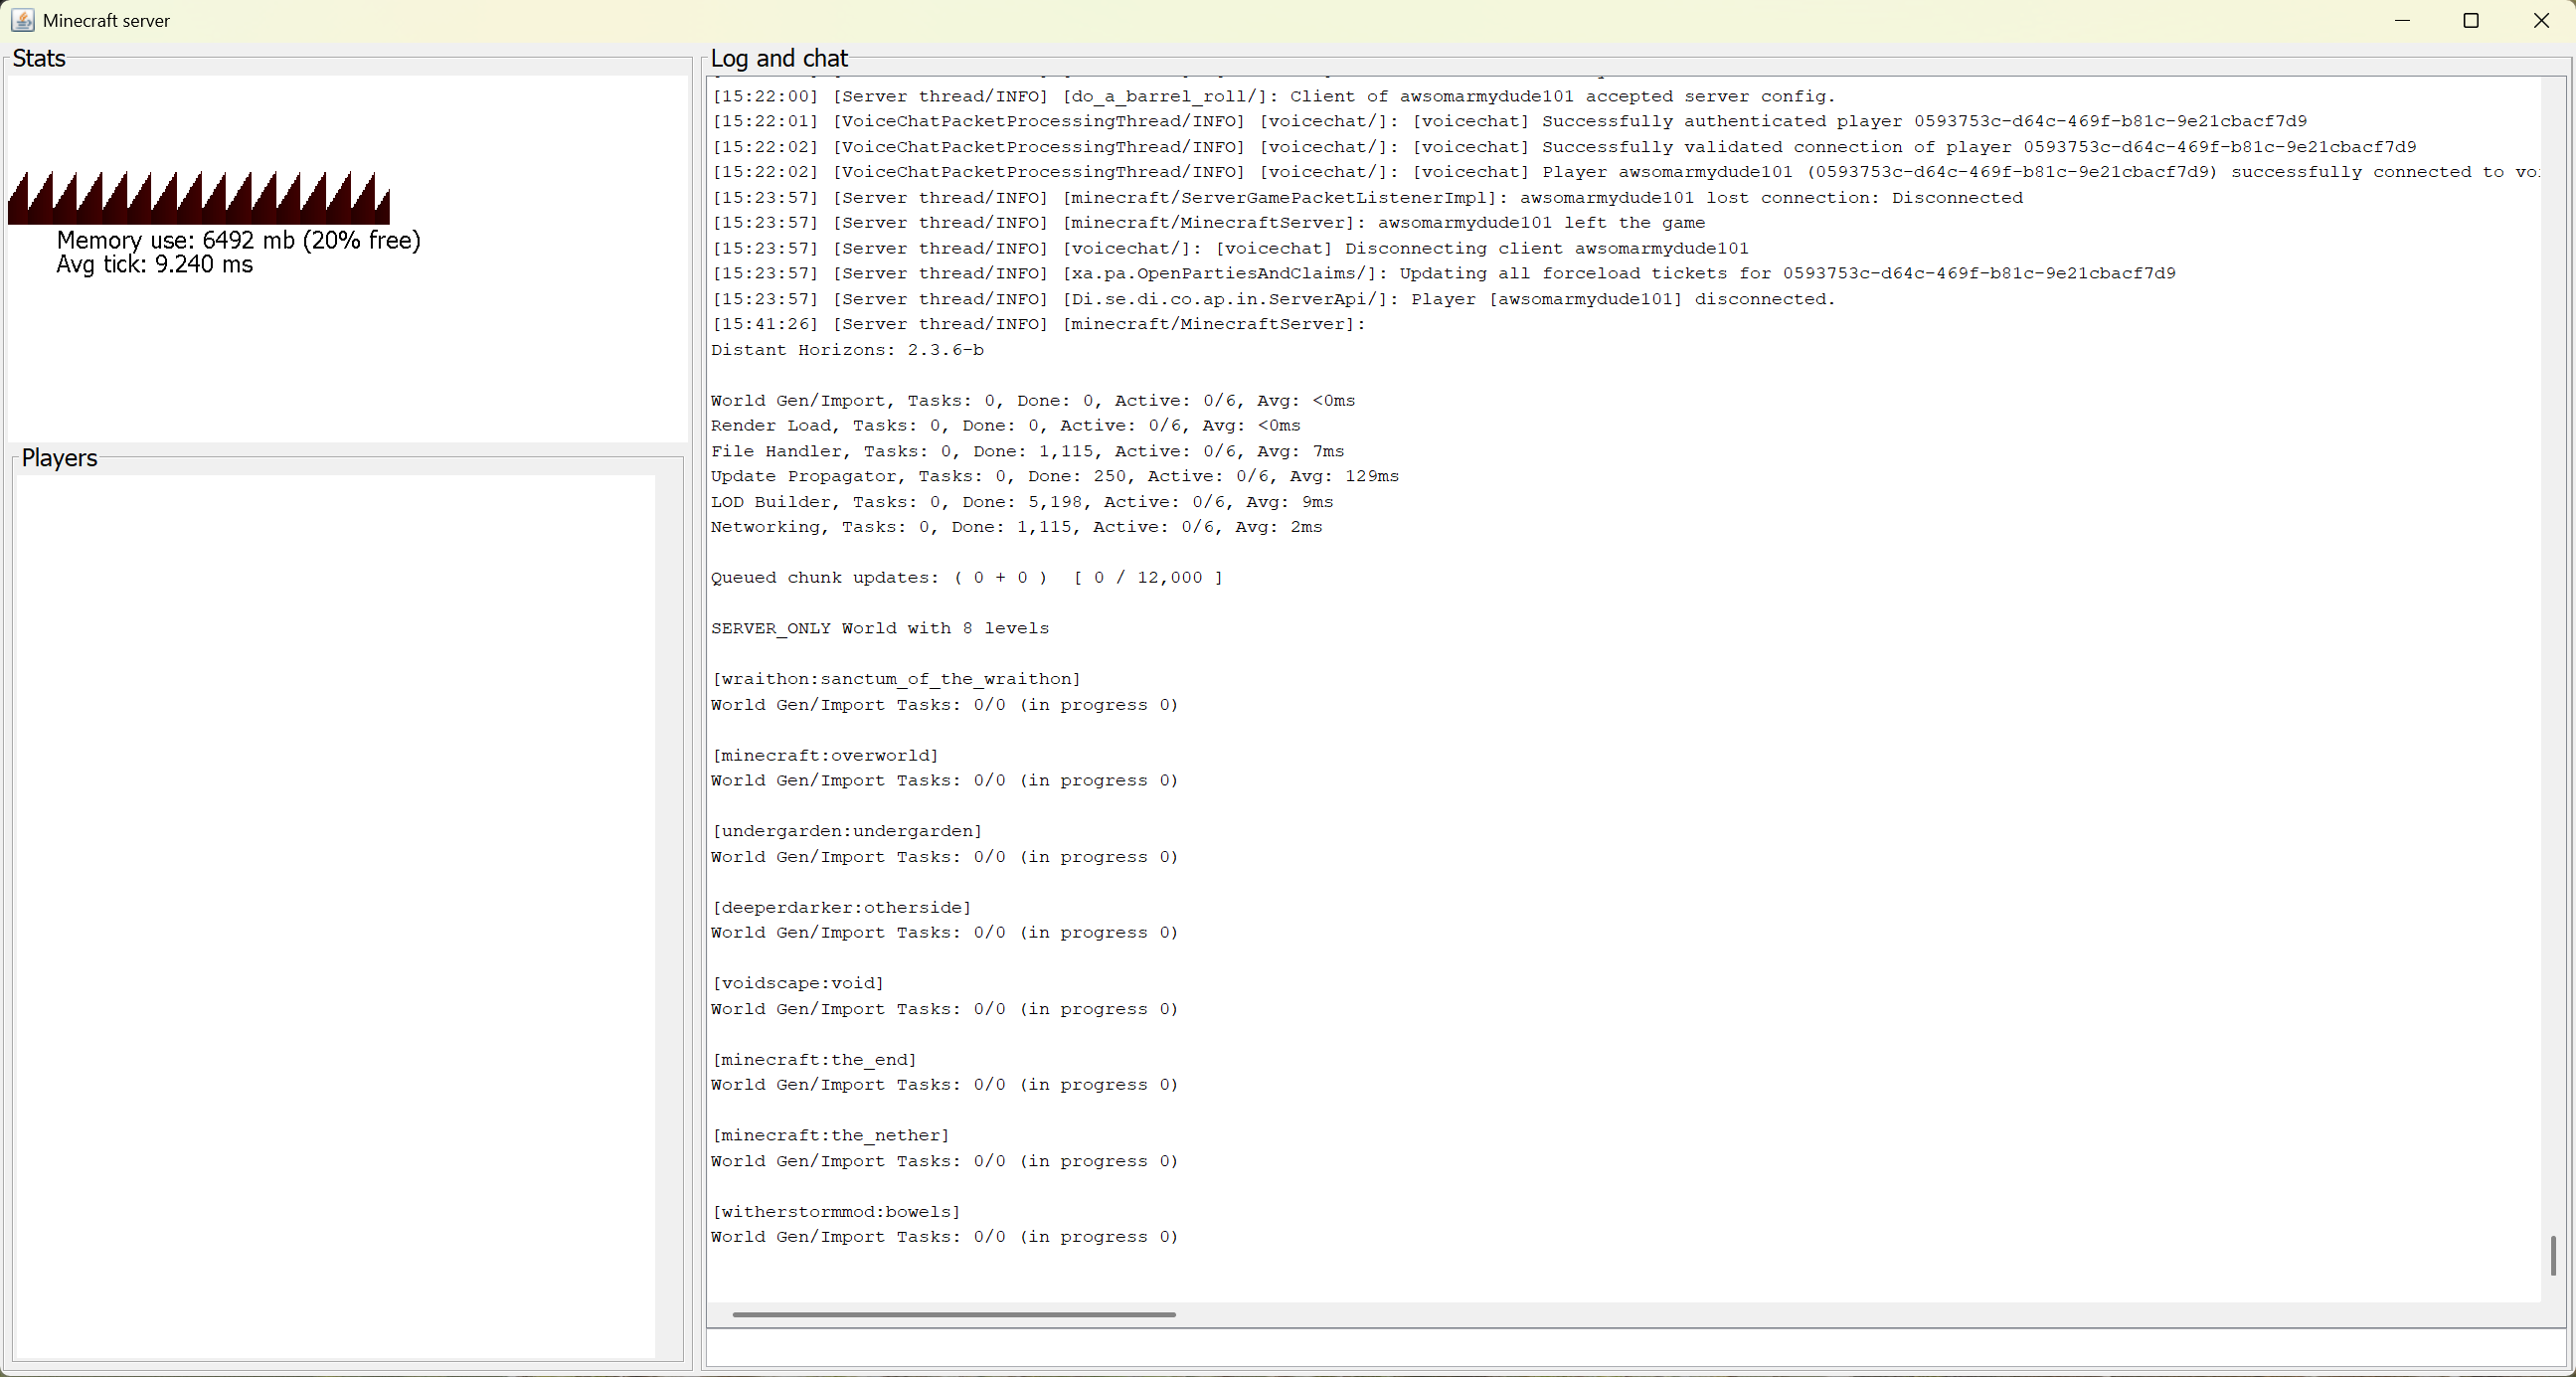The image size is (2576, 1377).
Task: Click the "Memory use: 6492 mb" text
Action: [238, 240]
